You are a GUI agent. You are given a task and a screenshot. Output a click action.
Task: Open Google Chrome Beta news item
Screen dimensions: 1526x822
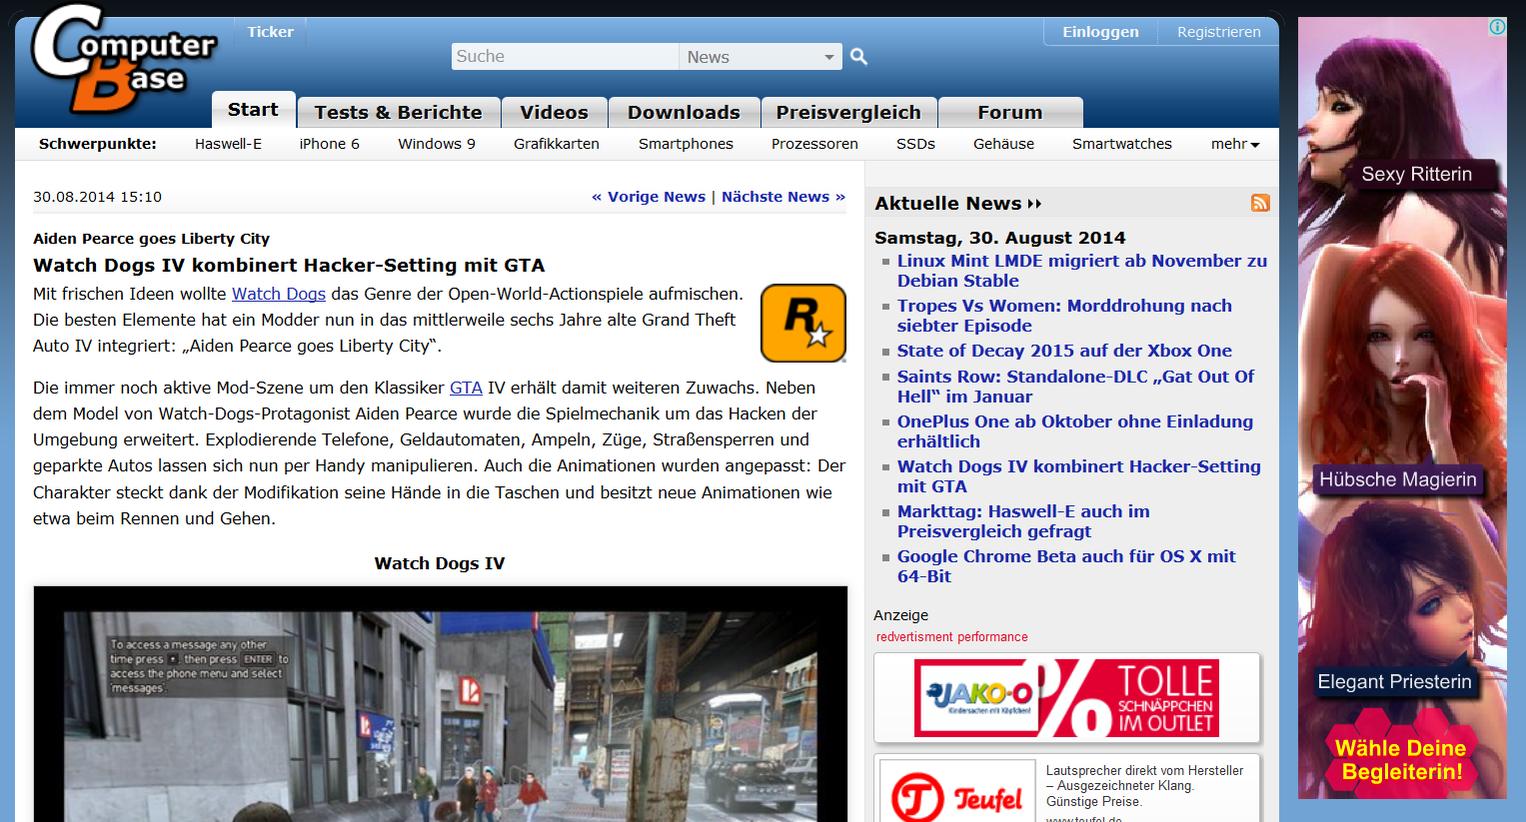click(x=1066, y=566)
